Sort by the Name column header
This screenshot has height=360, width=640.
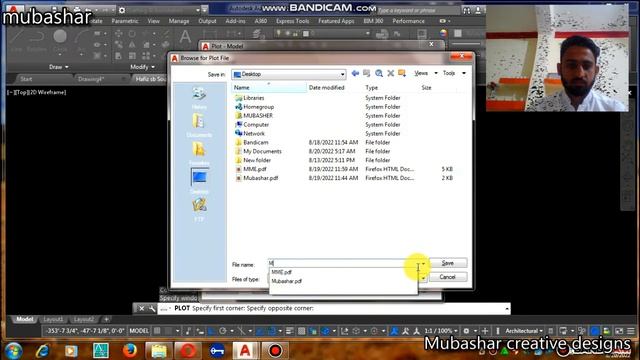tap(269, 87)
